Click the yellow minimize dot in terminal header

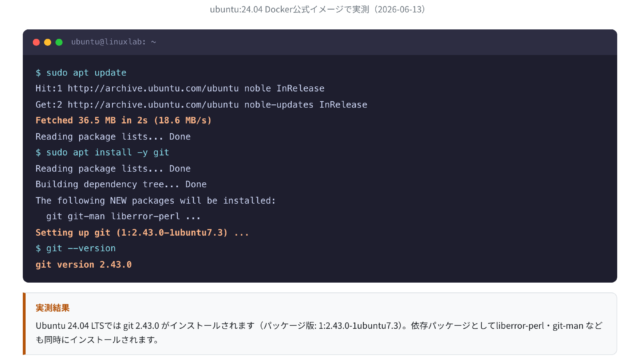click(x=47, y=42)
